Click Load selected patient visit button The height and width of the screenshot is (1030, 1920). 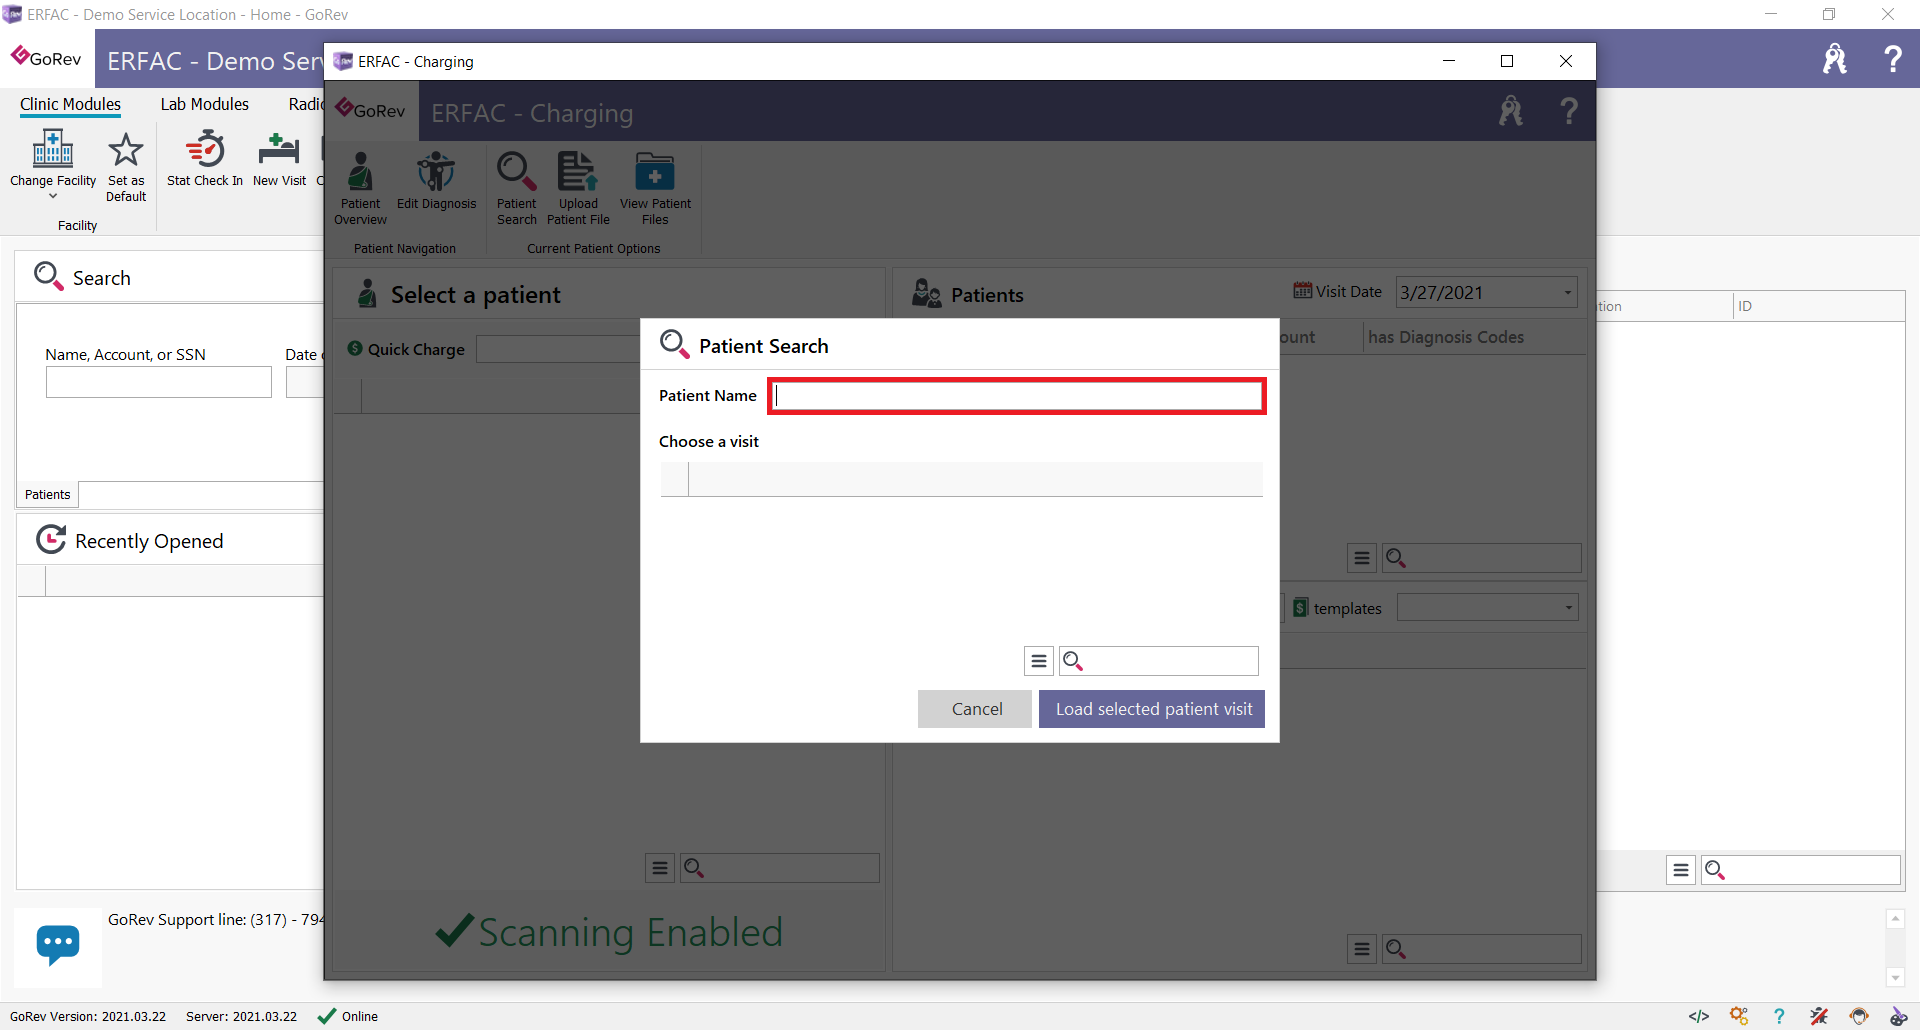pyautogui.click(x=1152, y=709)
